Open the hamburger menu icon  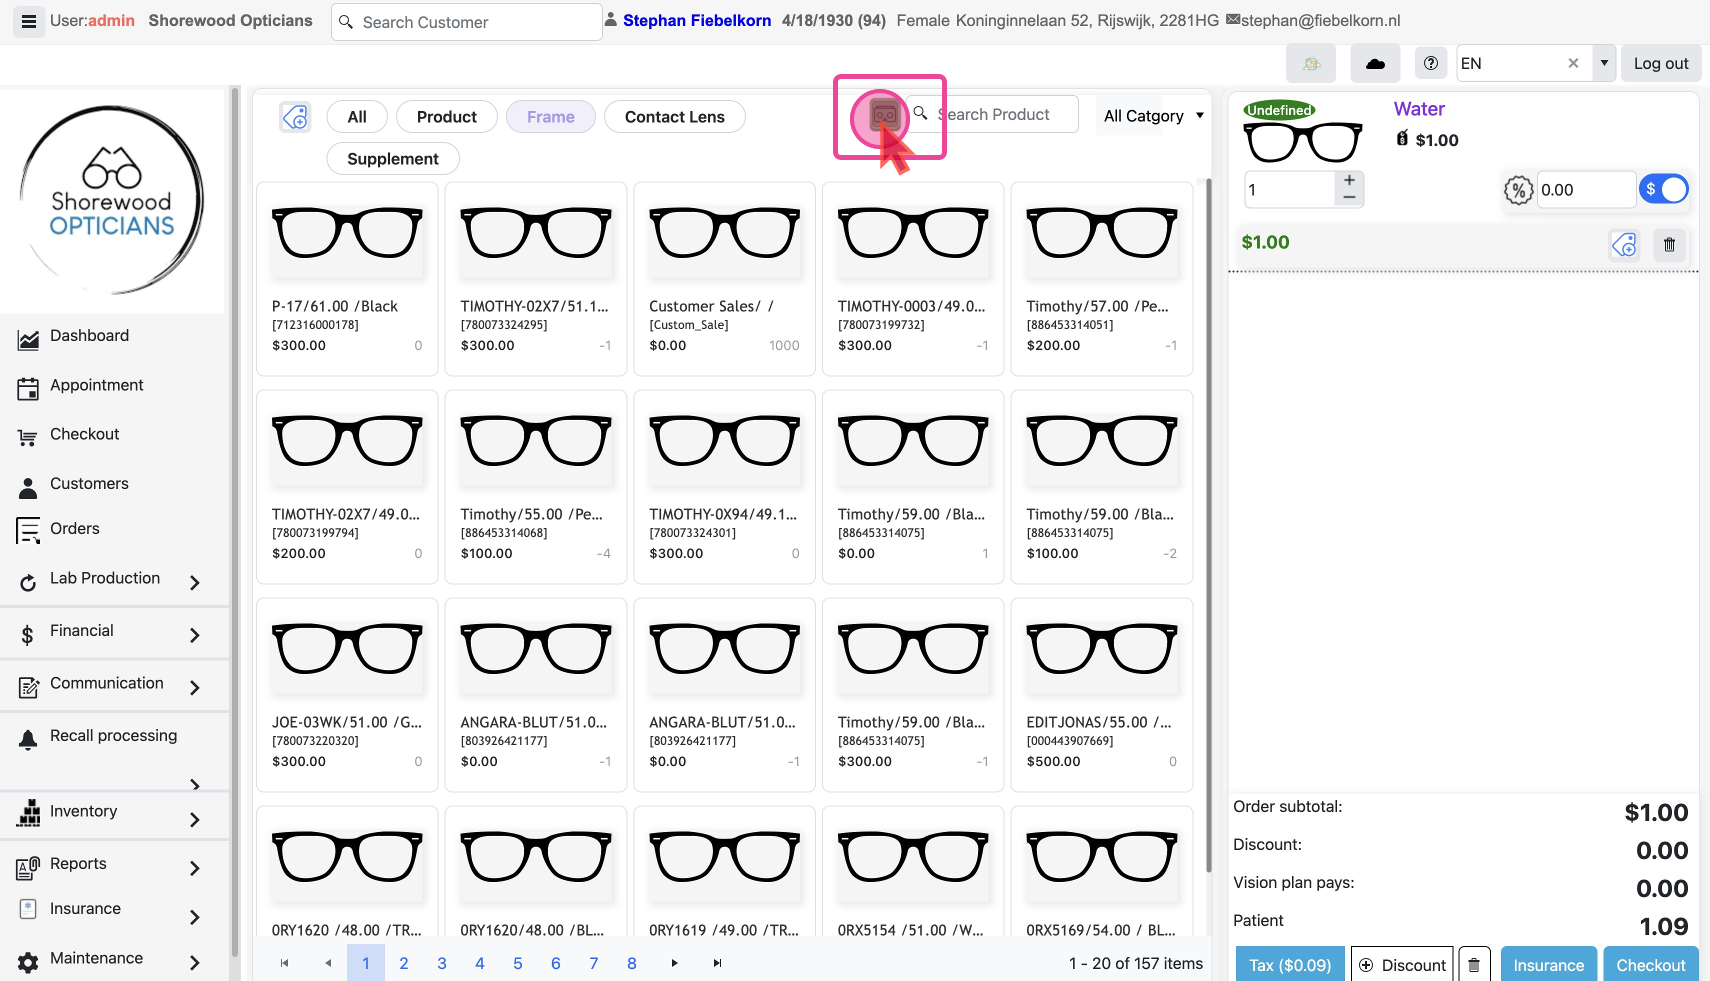[x=29, y=21]
